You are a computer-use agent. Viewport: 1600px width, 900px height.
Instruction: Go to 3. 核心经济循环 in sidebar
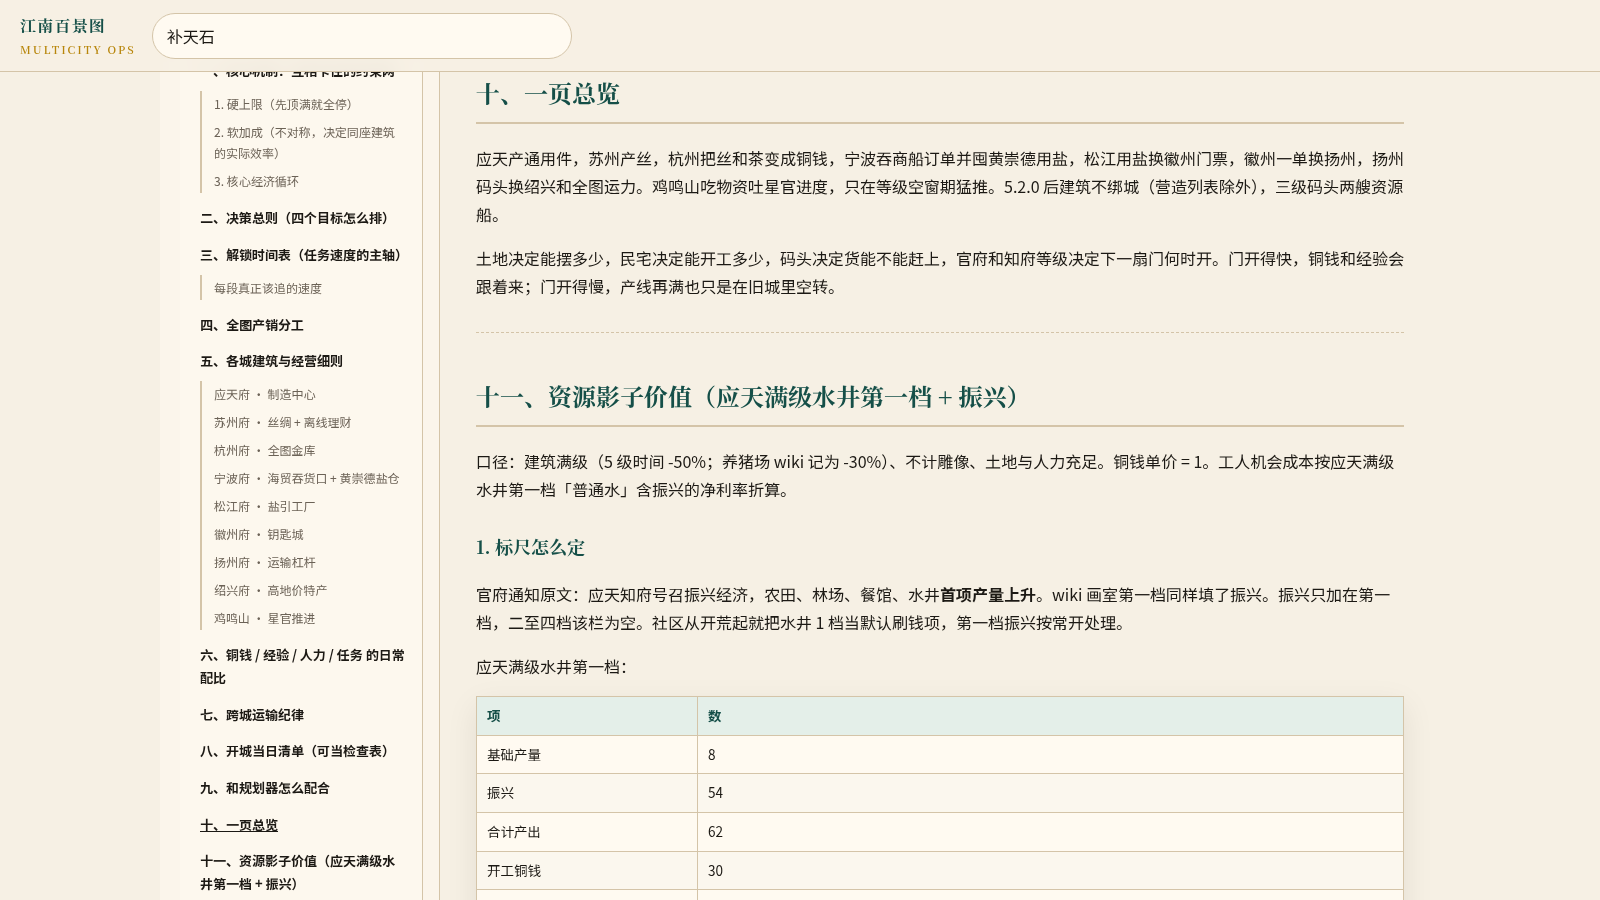256,181
